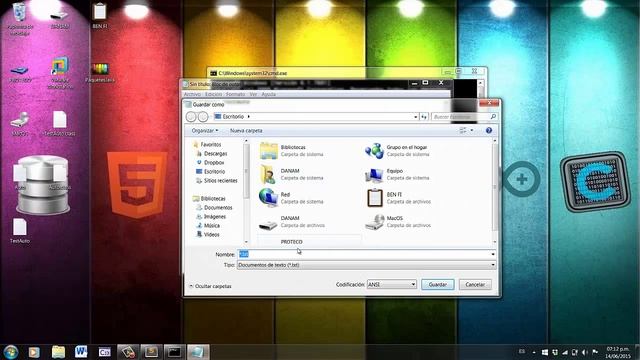Open the File Explorer taskbar icon
Screen dimensions: 640x360
pos(58,352)
